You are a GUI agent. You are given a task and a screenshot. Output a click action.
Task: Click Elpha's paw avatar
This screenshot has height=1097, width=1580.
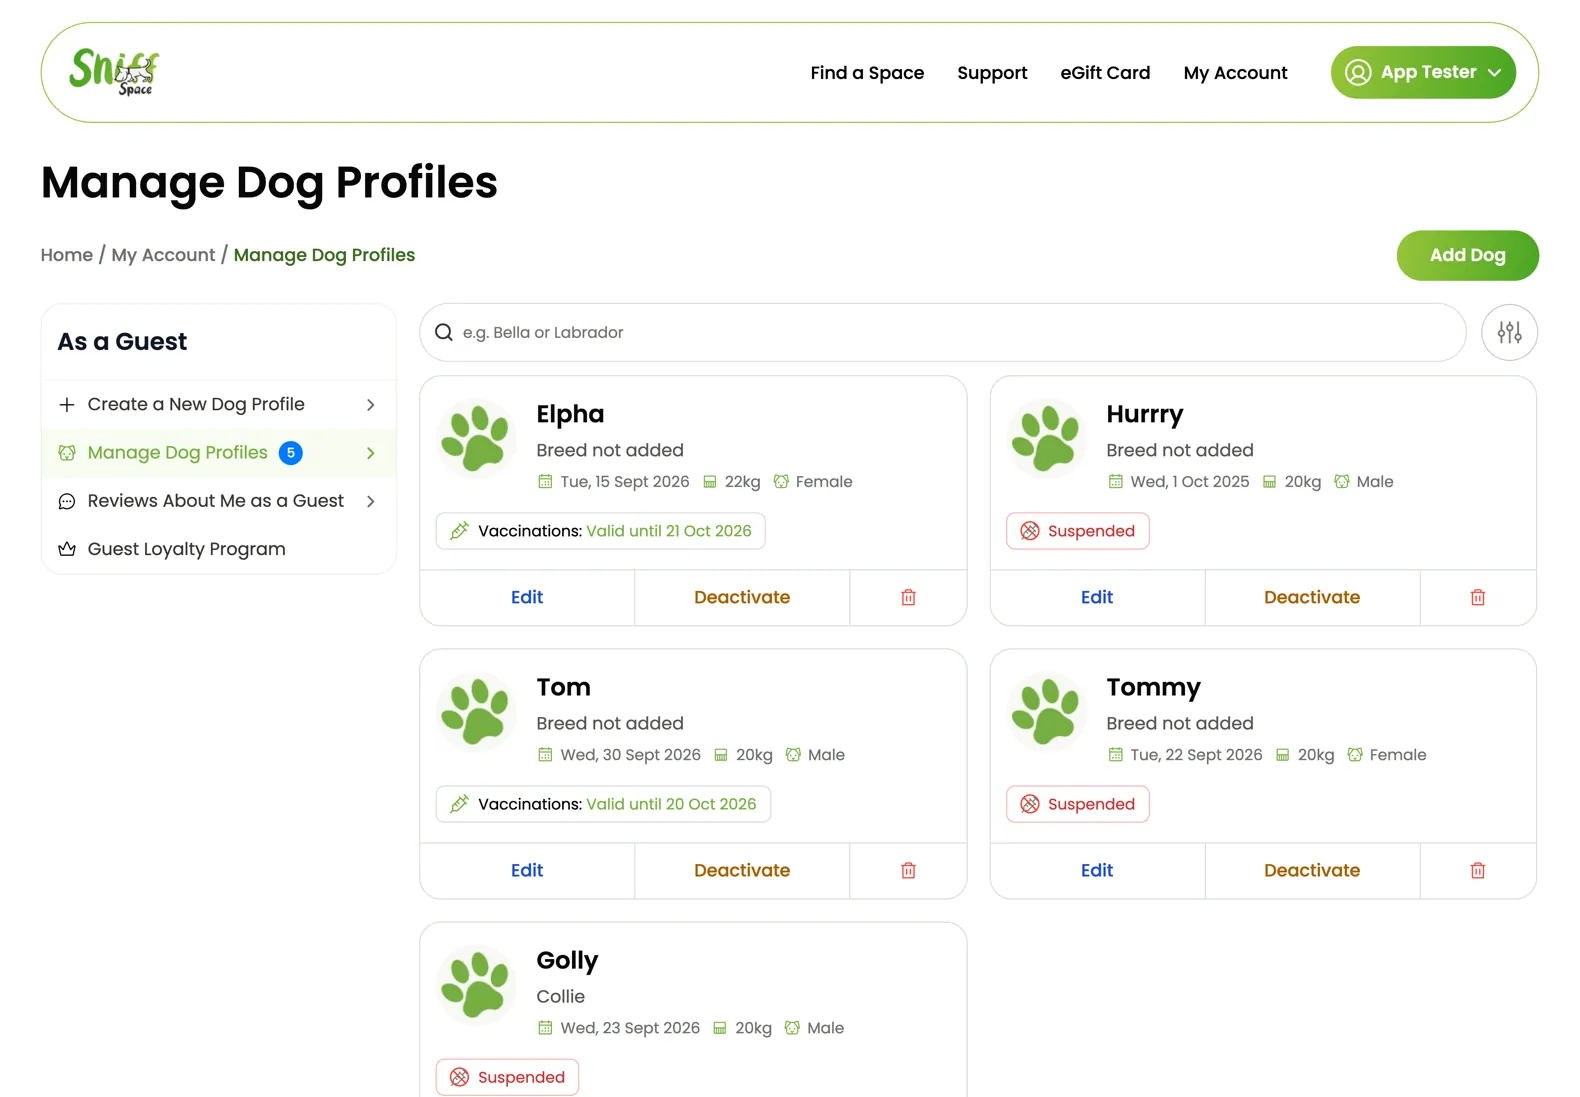click(477, 438)
